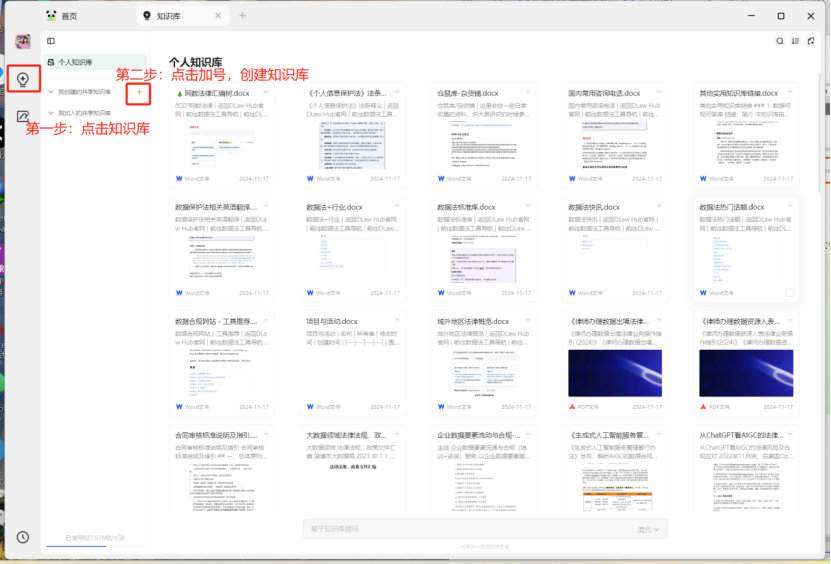Click the plus icon to create knowledge base
This screenshot has height=564, width=831.
pos(140,92)
